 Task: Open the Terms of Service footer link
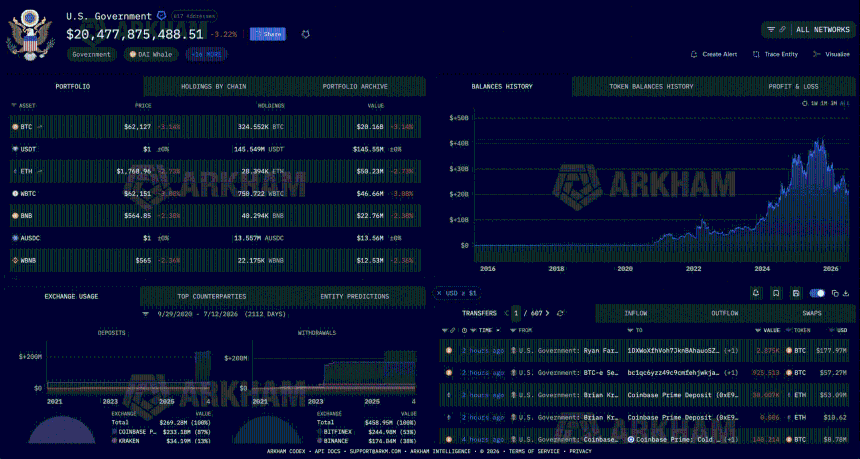coord(534,451)
